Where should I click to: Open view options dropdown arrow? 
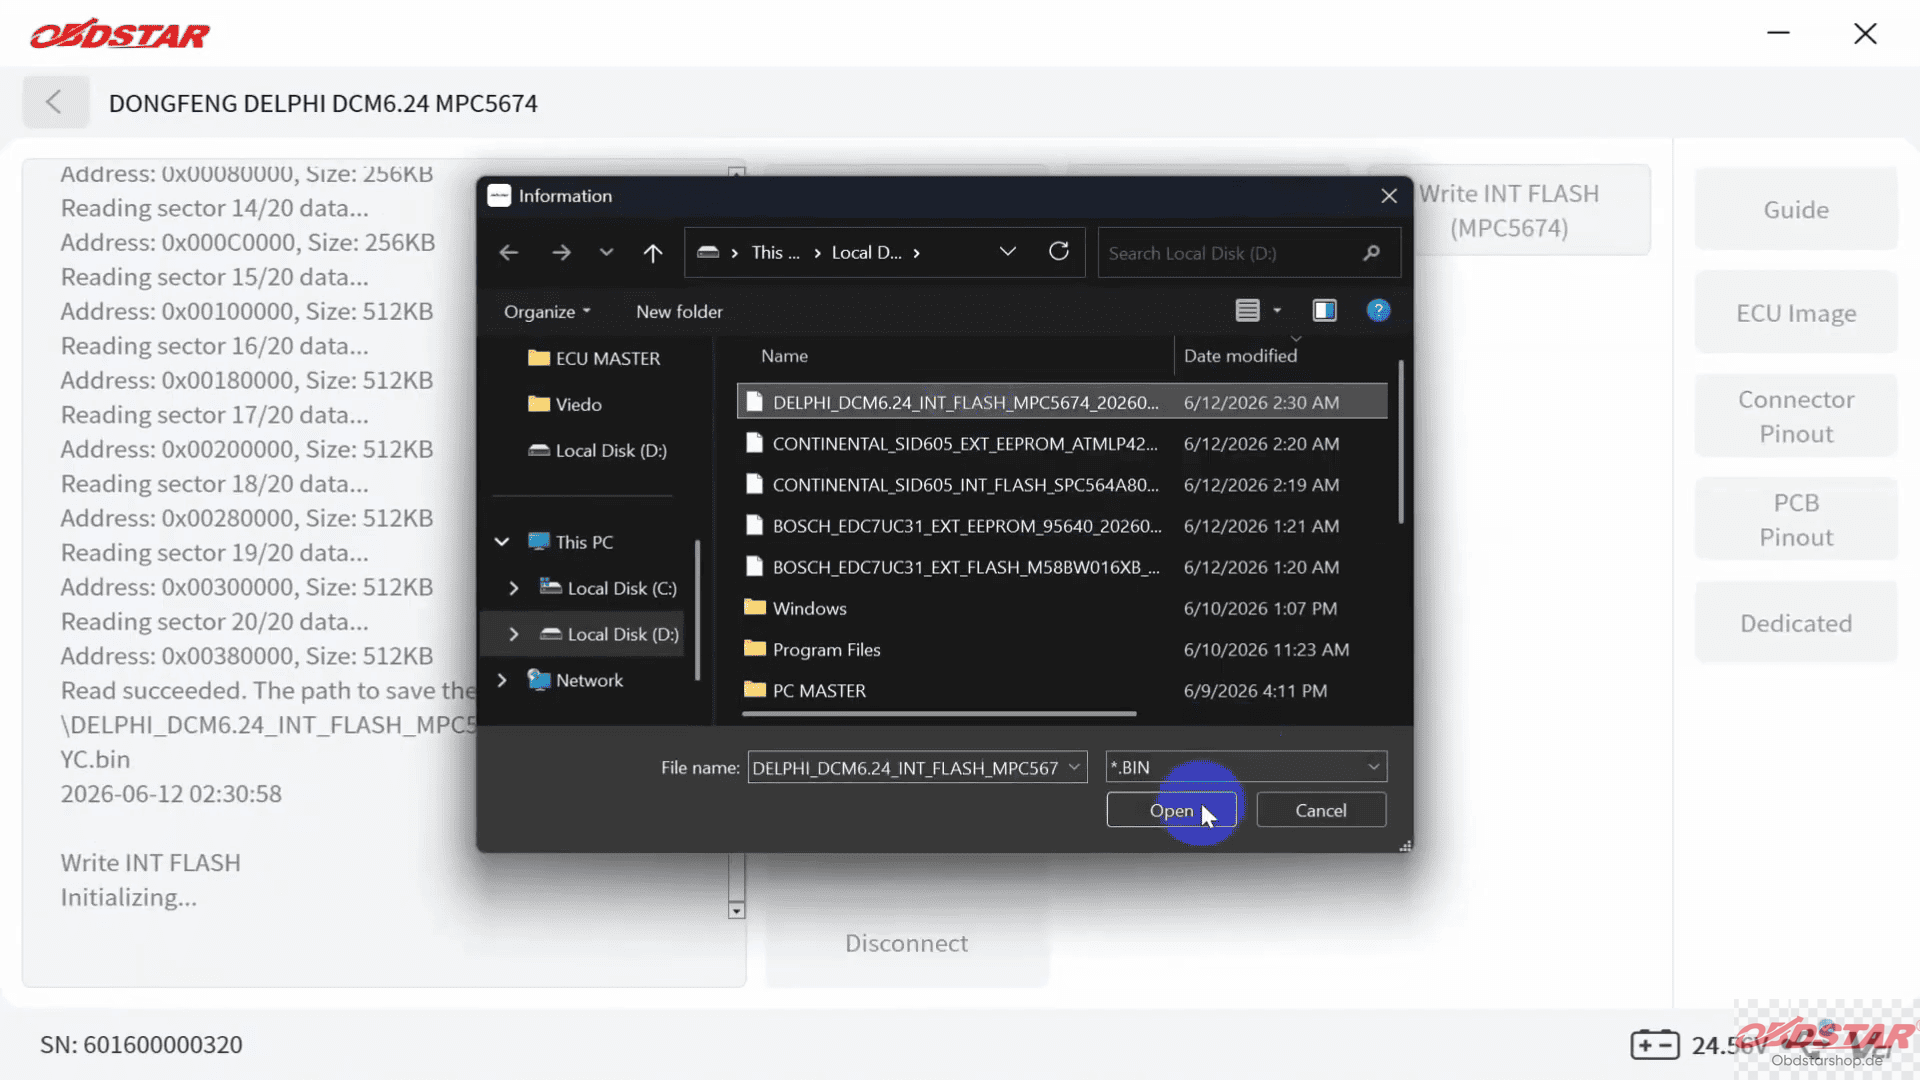point(1277,311)
